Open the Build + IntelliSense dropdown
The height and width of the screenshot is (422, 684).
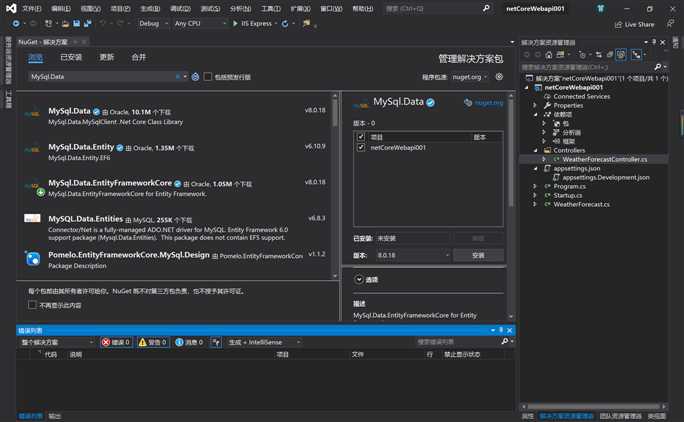click(264, 342)
